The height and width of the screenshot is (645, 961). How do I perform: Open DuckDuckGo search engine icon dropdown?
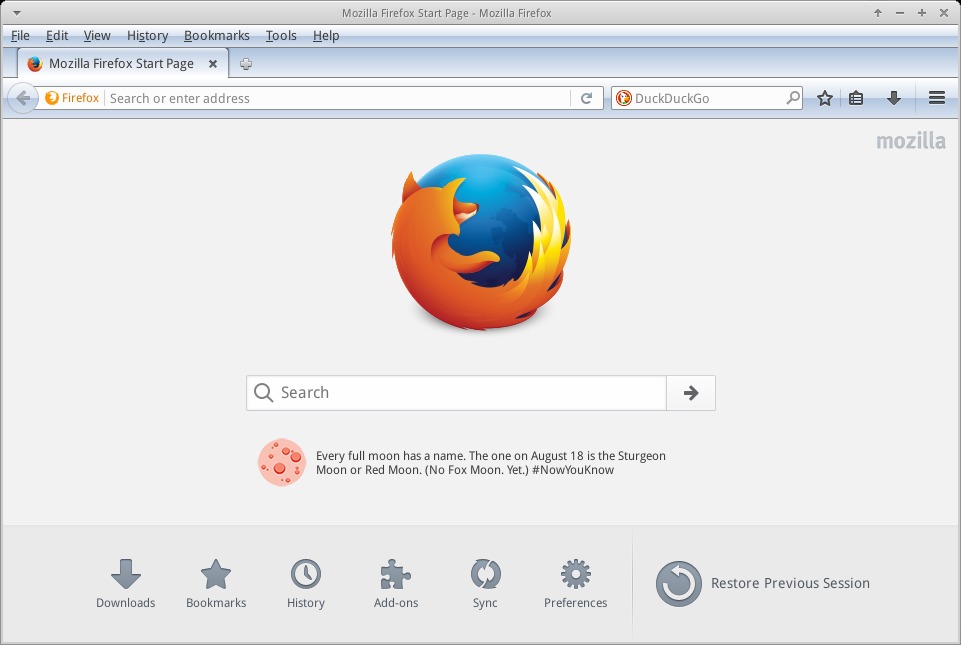623,98
